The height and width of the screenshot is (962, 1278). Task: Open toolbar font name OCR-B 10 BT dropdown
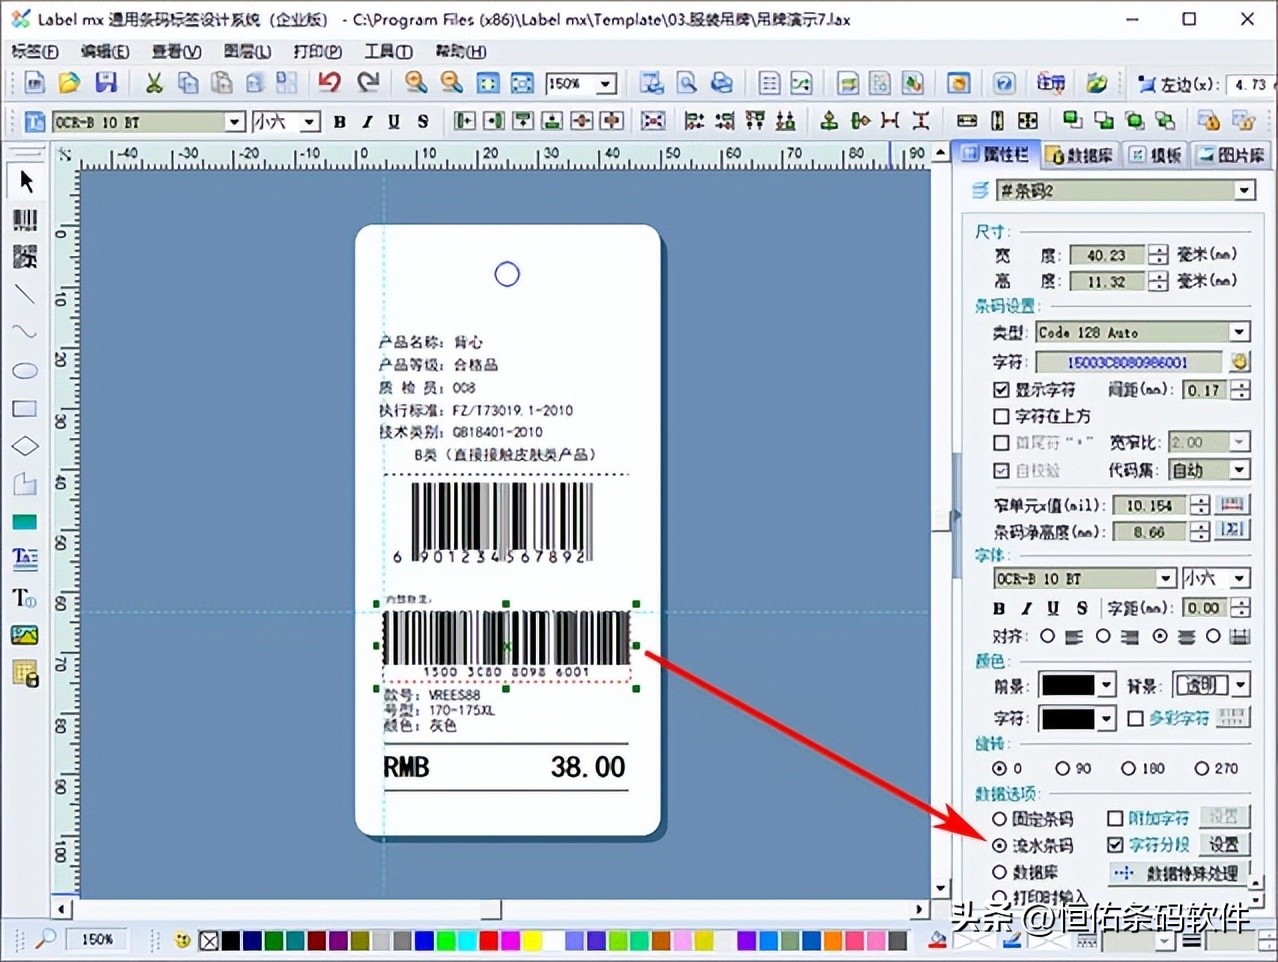pos(234,122)
